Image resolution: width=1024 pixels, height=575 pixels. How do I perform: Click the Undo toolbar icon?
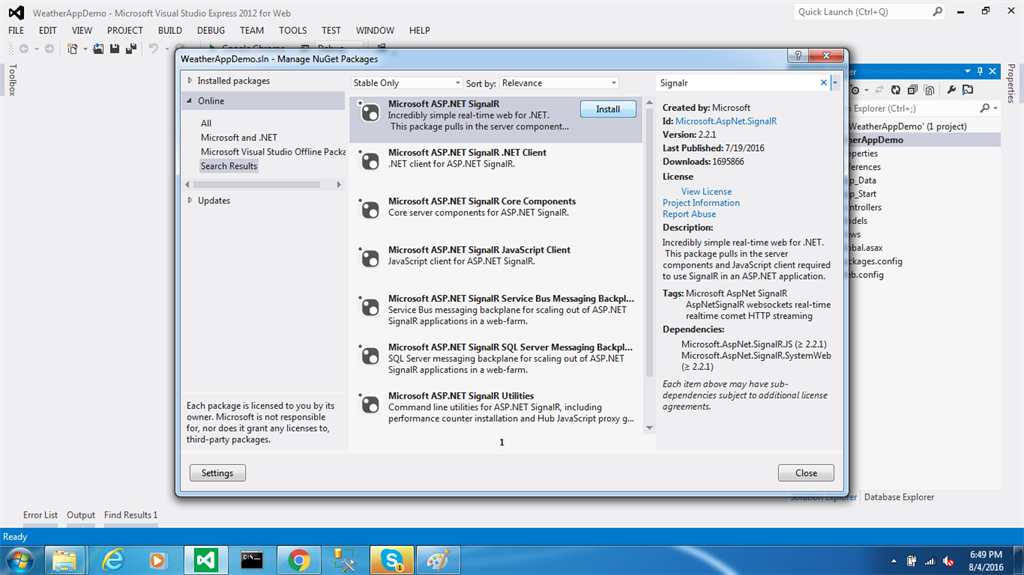click(153, 48)
